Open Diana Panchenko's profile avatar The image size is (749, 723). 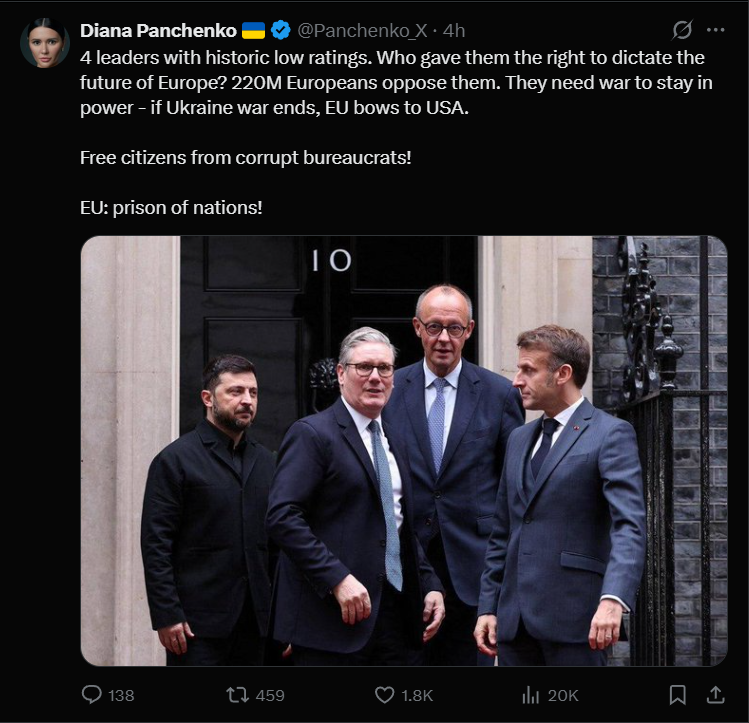[x=45, y=43]
